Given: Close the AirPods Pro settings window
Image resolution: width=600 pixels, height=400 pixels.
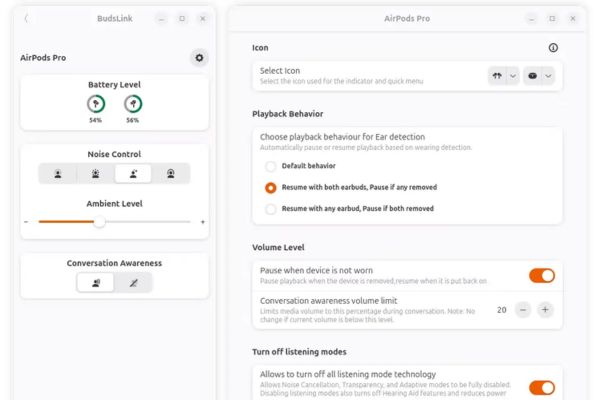Looking at the screenshot, I should click(573, 18).
